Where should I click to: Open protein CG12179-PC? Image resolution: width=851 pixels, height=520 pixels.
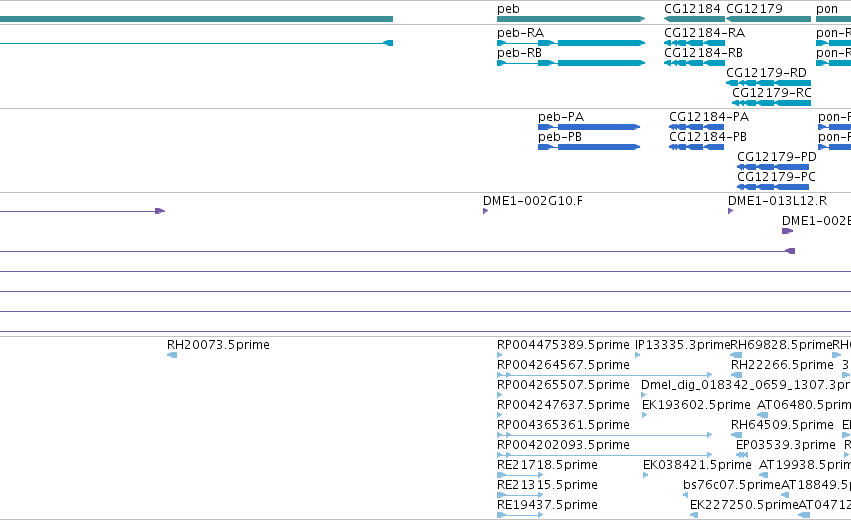(x=776, y=177)
